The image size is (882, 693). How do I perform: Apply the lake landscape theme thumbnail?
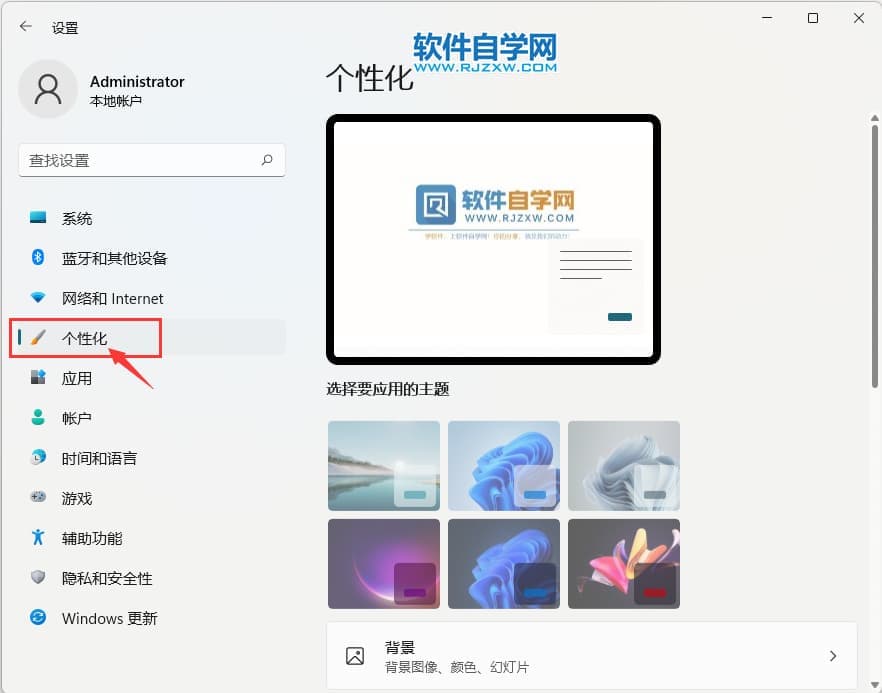tap(384, 466)
